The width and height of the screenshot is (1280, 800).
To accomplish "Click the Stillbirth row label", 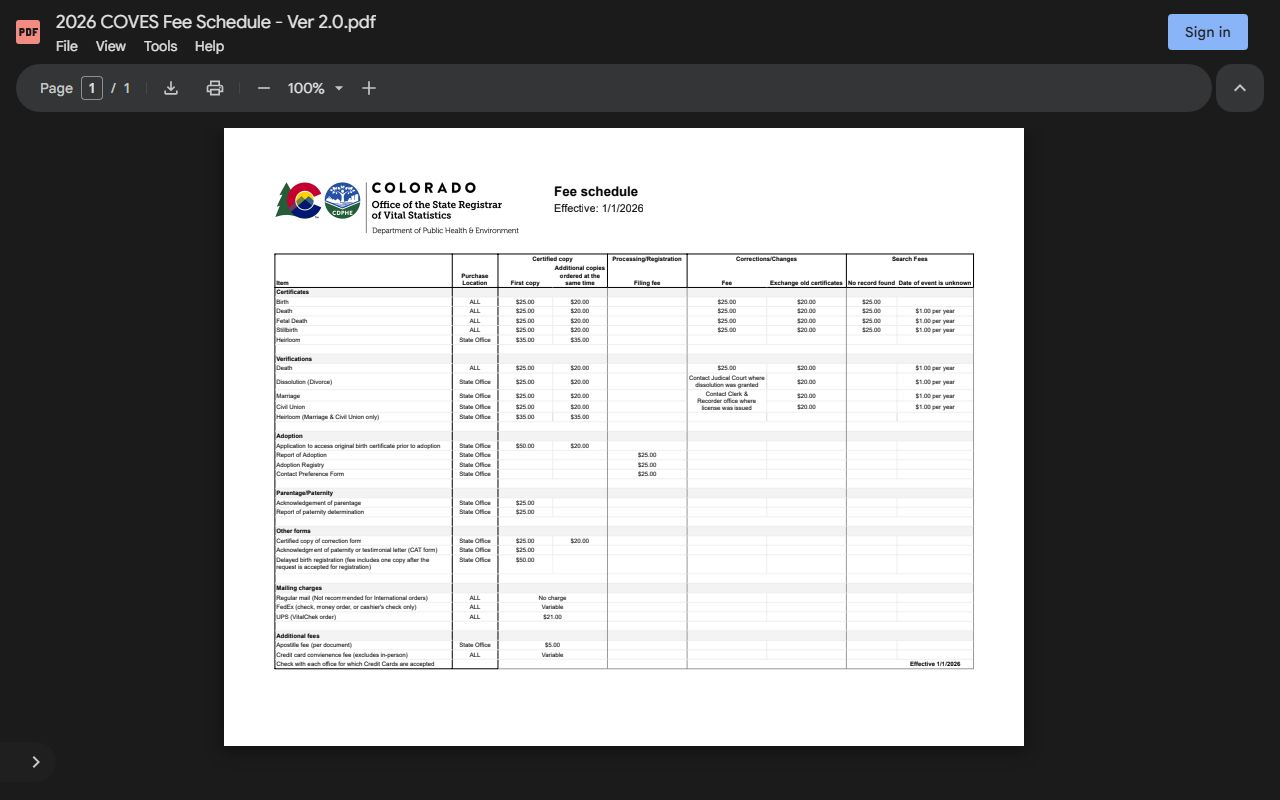I will tap(287, 330).
